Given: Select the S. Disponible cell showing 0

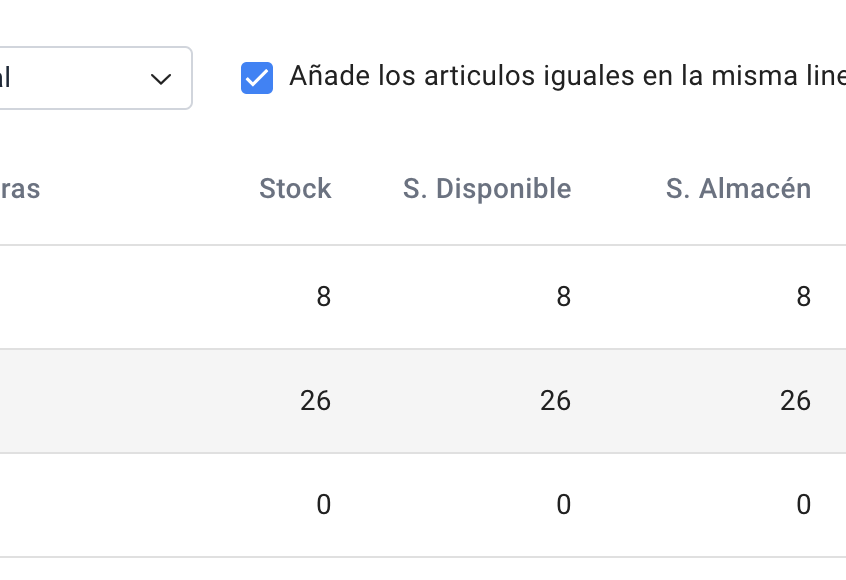Looking at the screenshot, I should 563,505.
